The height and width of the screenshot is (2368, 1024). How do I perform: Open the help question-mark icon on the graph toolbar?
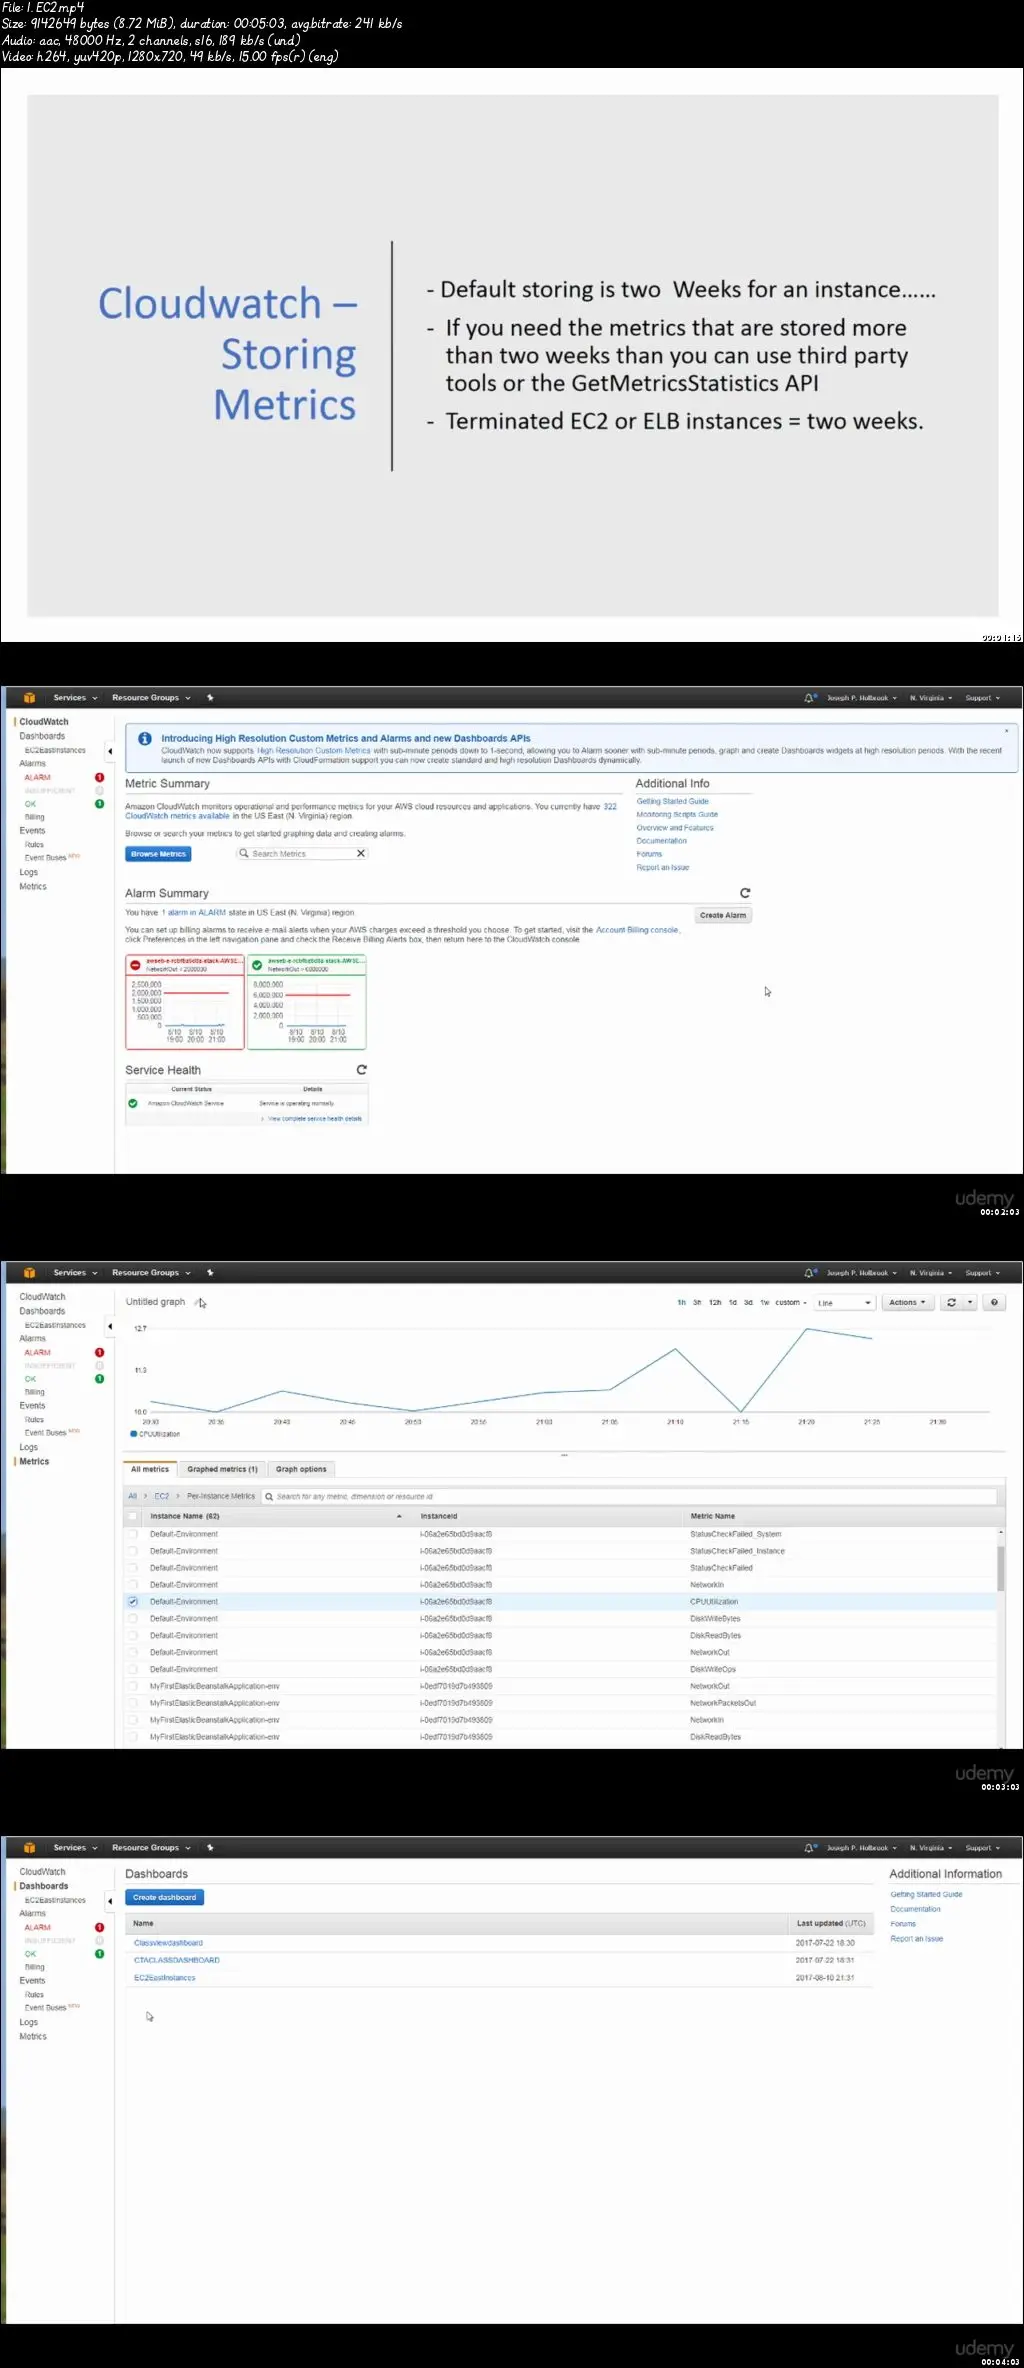tap(994, 1302)
